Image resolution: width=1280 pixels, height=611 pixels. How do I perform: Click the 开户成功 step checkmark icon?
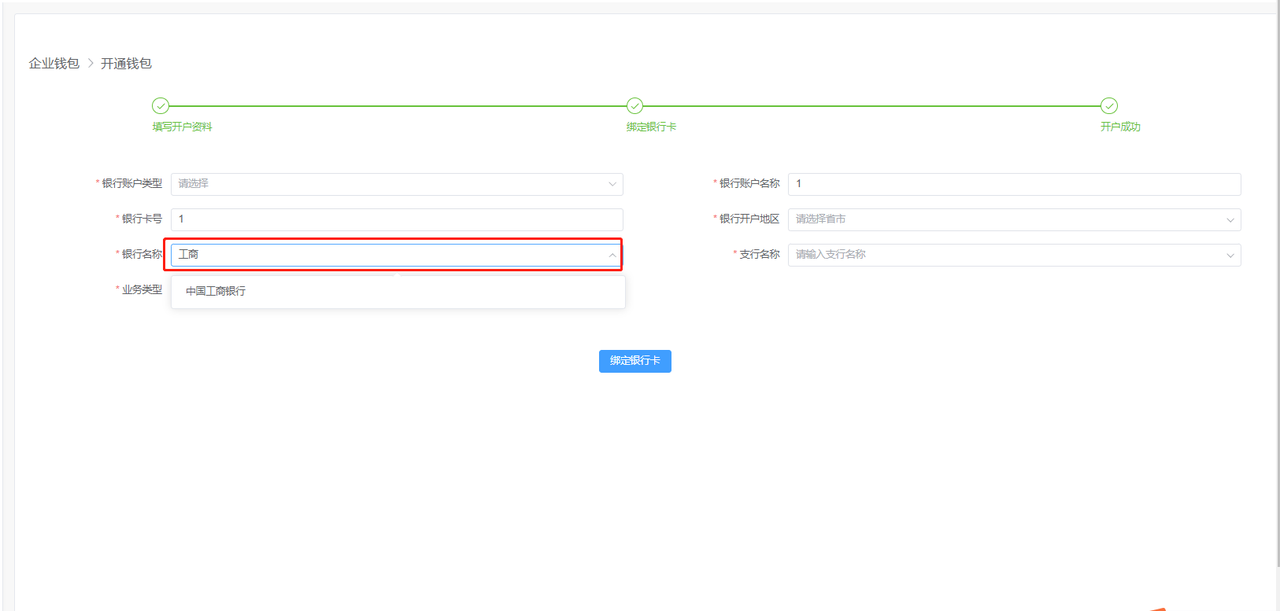pos(1108,106)
